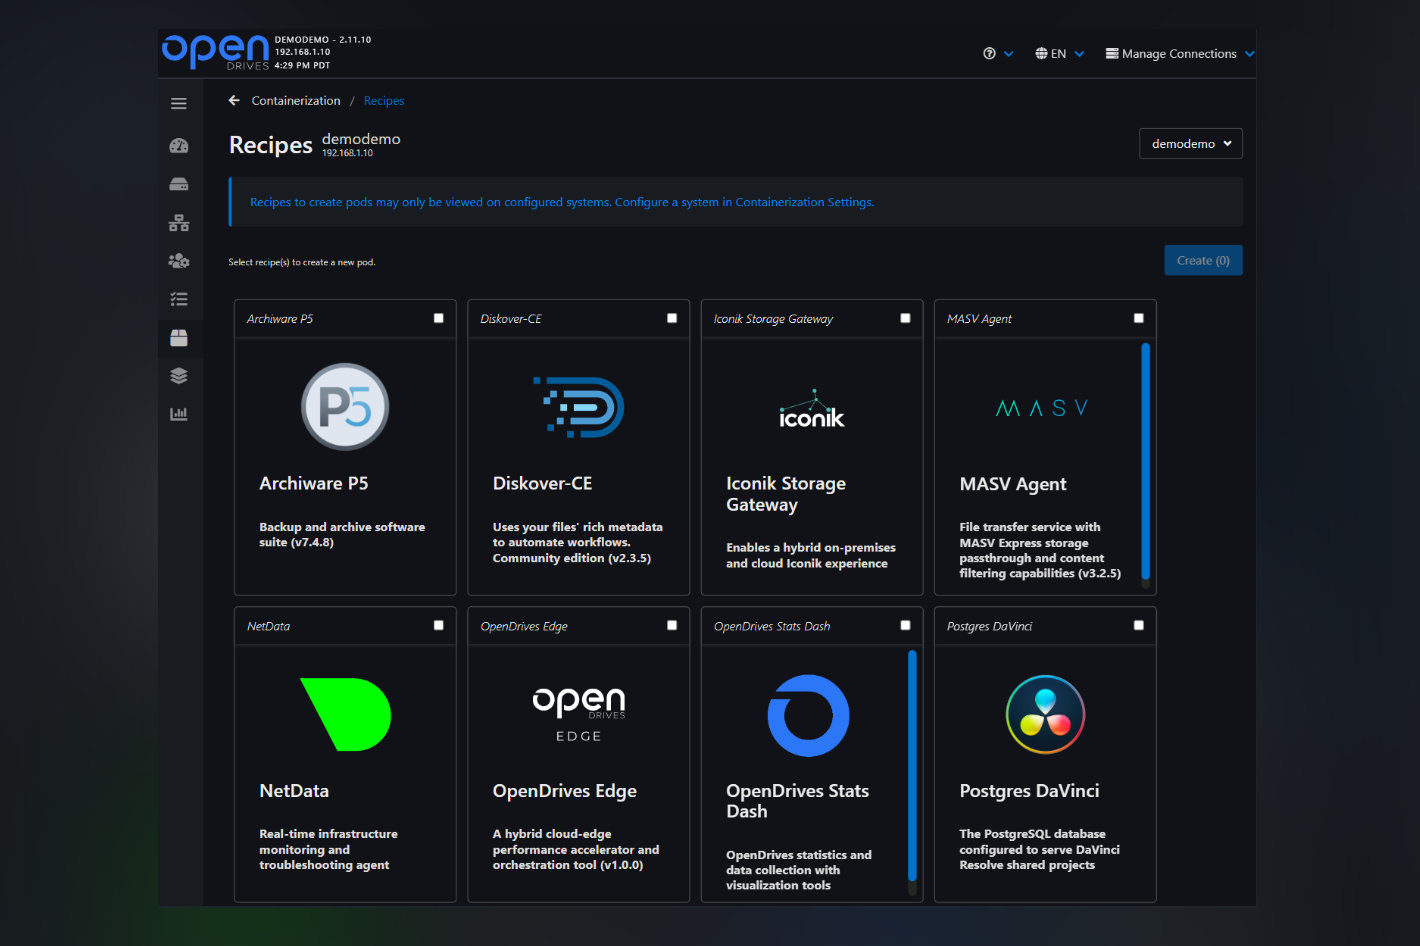Check the Postgres DaVinci recipe checkbox
This screenshot has height=946, width=1420.
(1139, 625)
